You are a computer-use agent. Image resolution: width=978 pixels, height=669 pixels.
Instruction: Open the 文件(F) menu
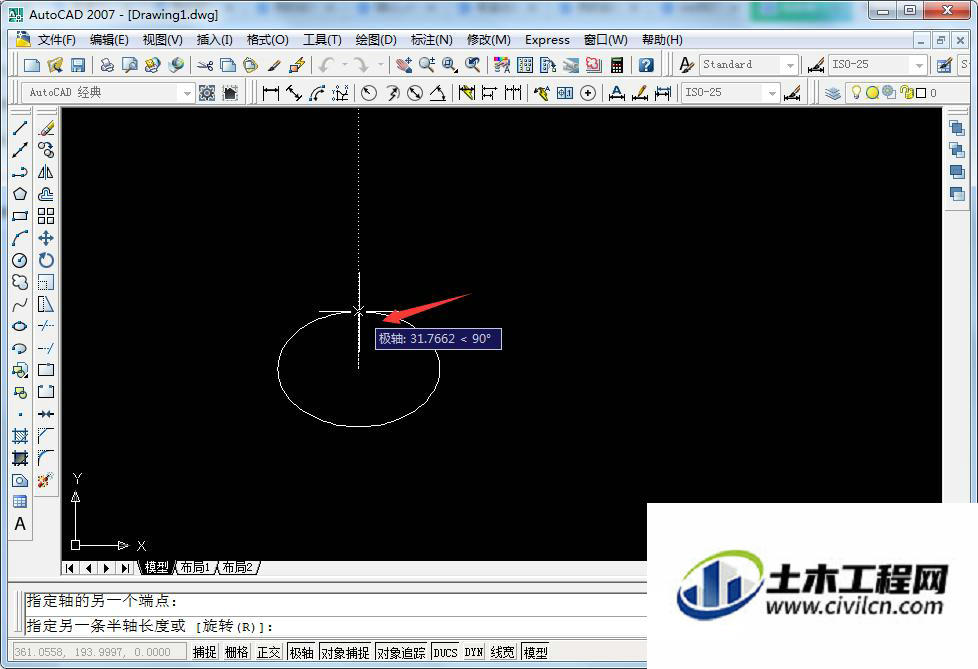point(56,40)
